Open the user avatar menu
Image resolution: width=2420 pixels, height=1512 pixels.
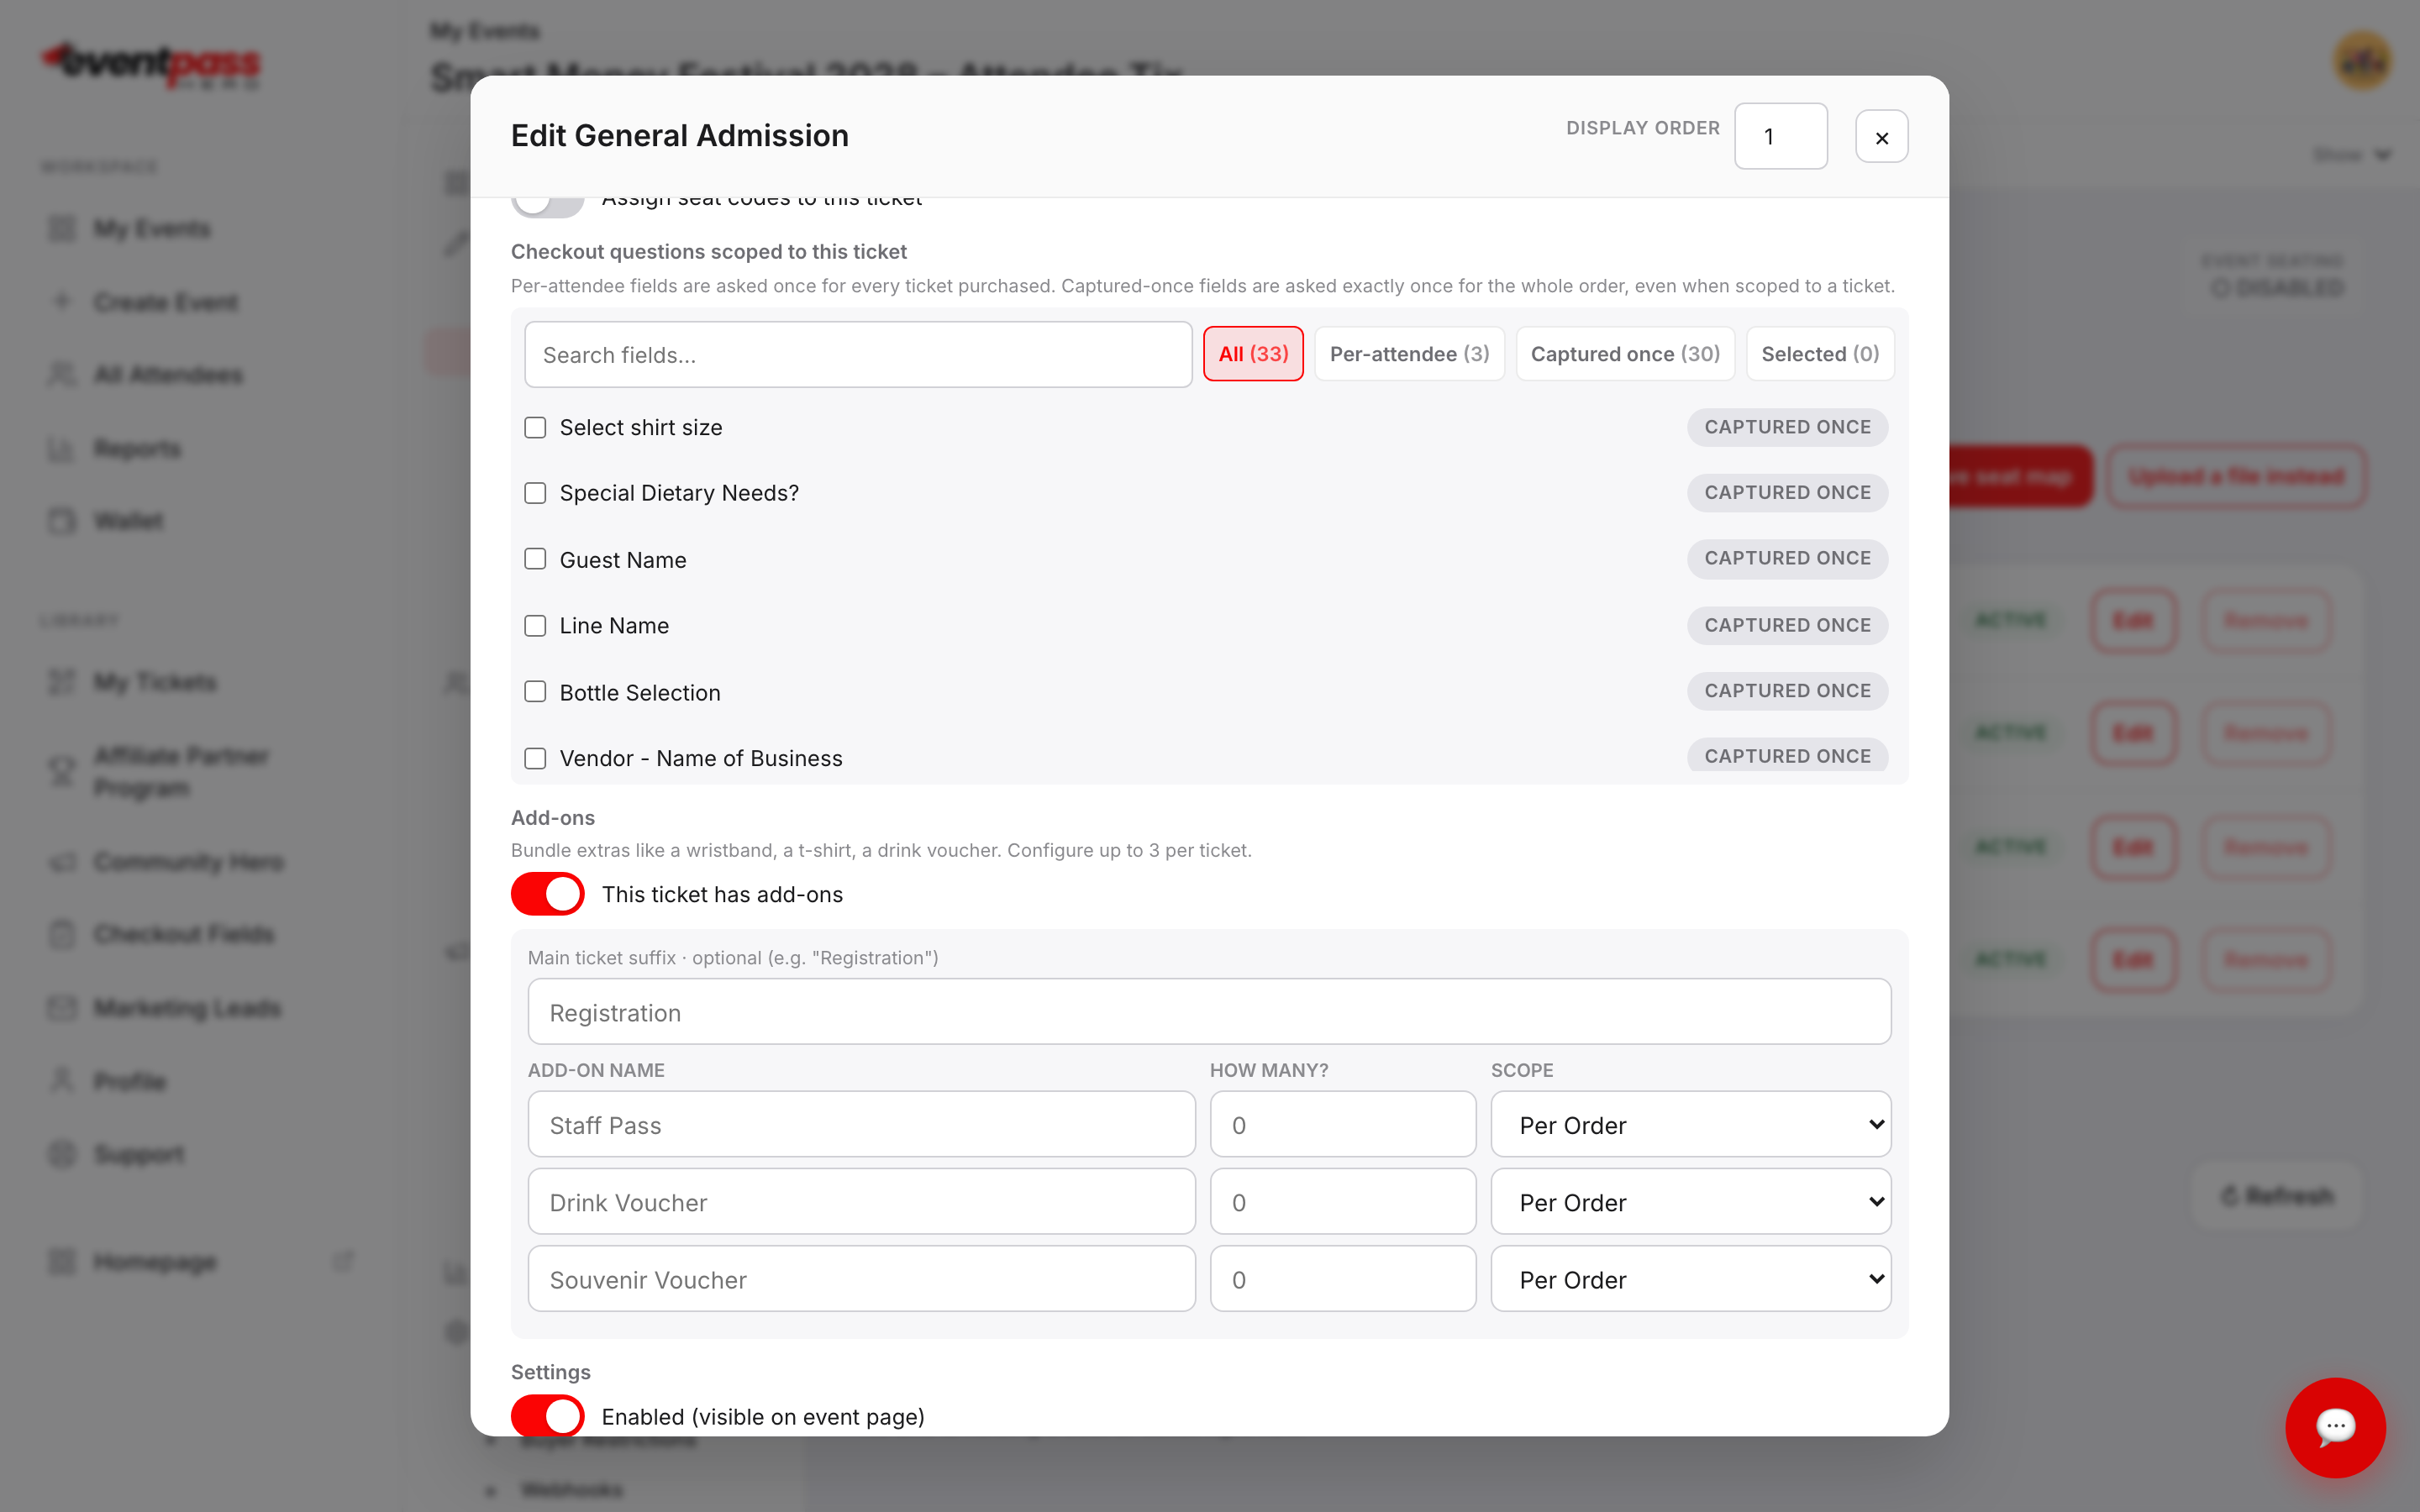(2362, 62)
